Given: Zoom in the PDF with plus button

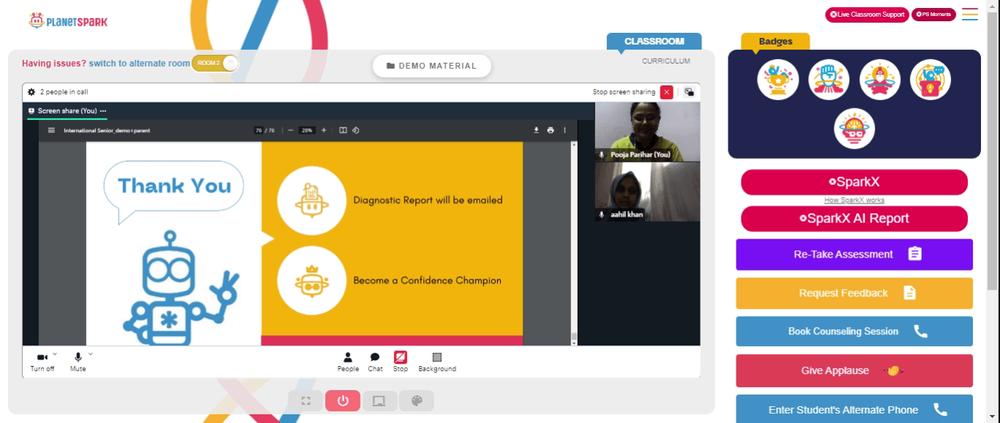Looking at the screenshot, I should coord(323,130).
